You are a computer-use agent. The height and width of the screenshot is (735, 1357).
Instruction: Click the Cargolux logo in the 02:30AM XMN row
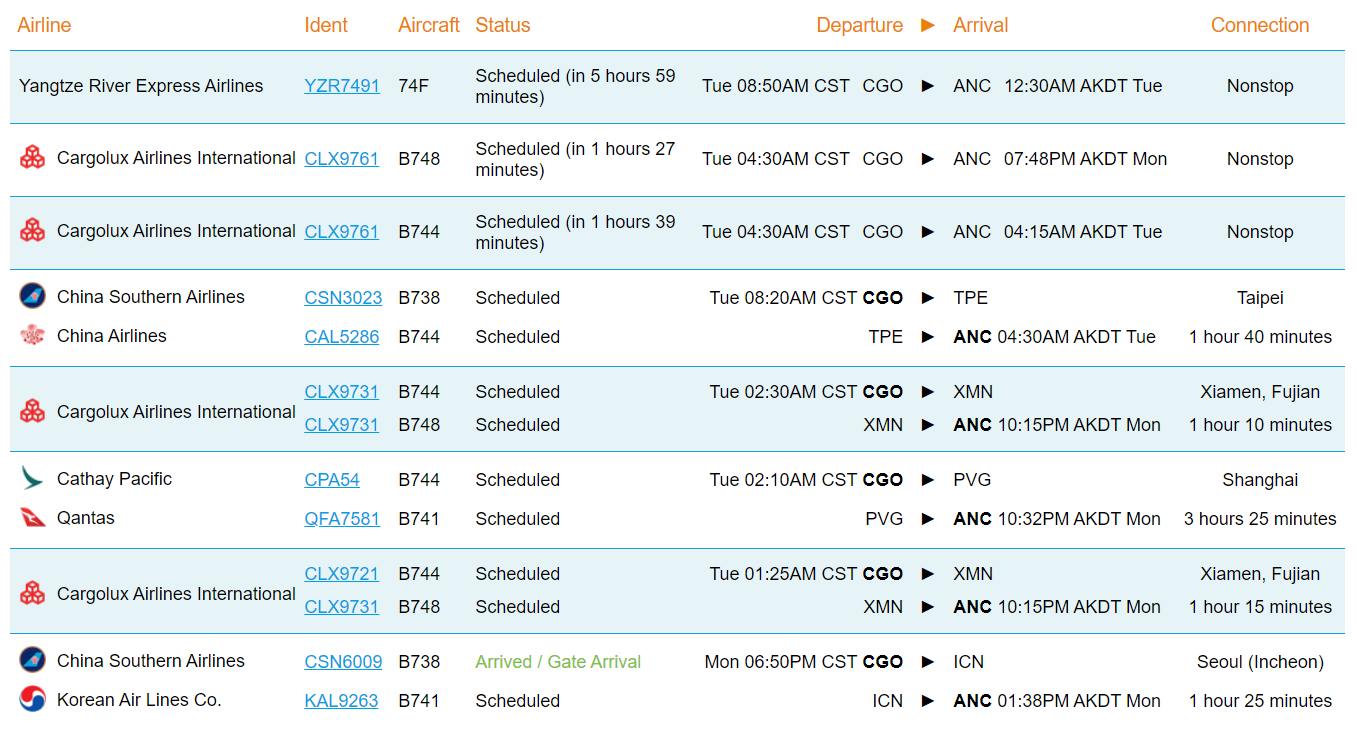click(x=33, y=411)
